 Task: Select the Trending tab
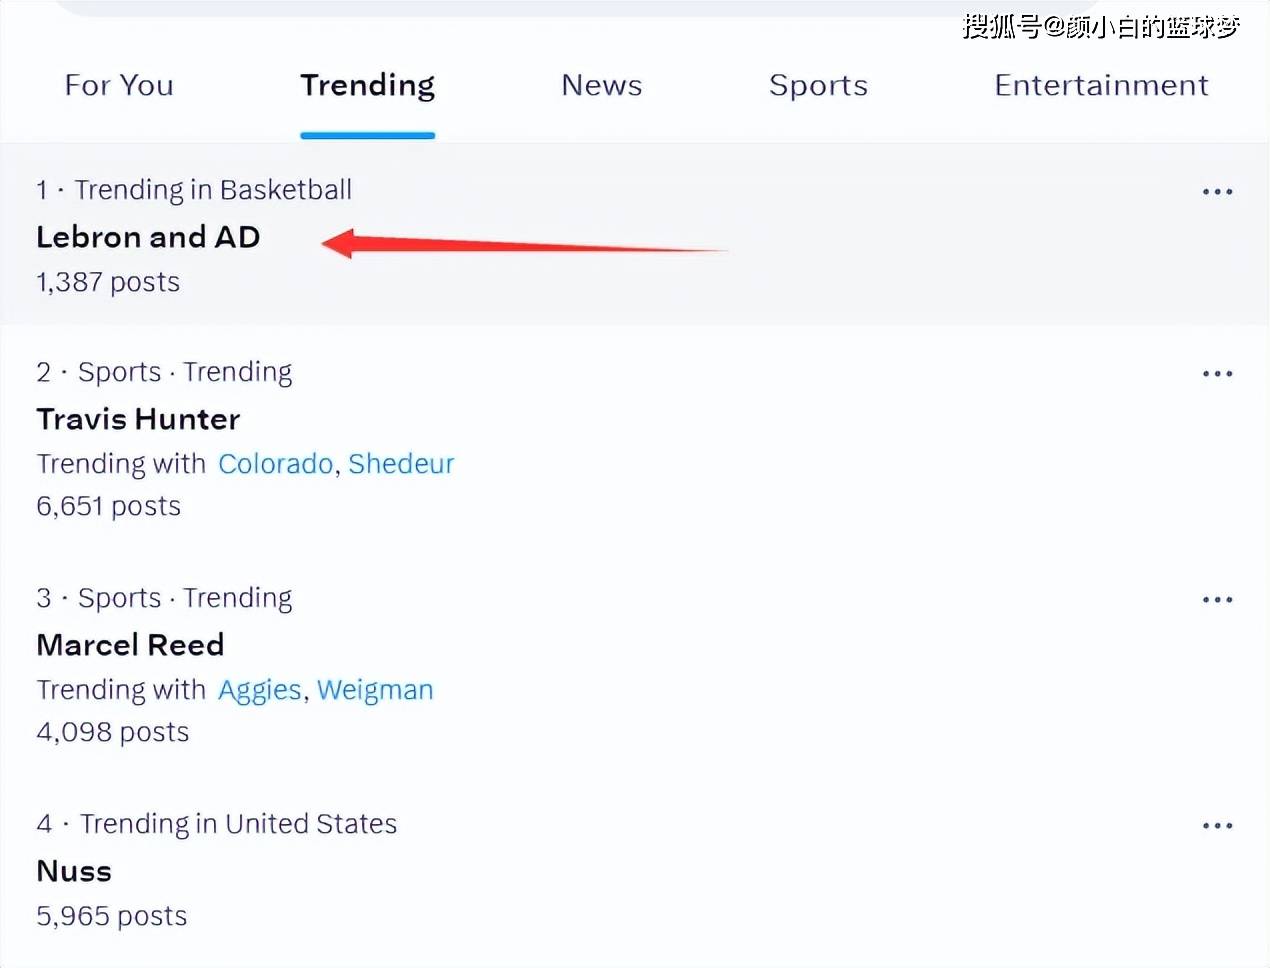(367, 86)
